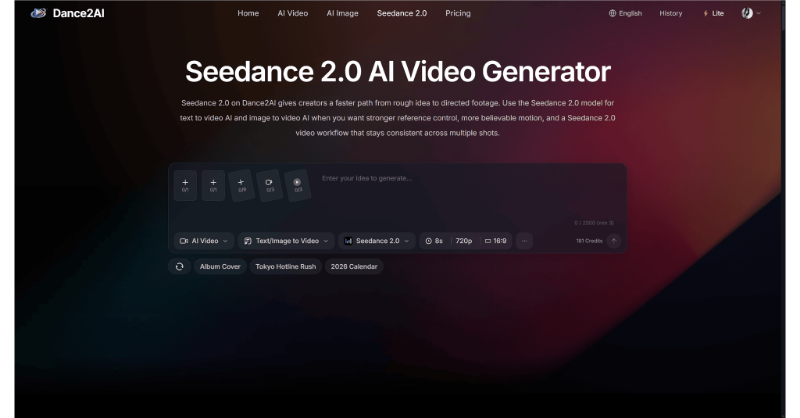Click the up-arrow generate button
This screenshot has width=800, height=418.
(x=614, y=241)
